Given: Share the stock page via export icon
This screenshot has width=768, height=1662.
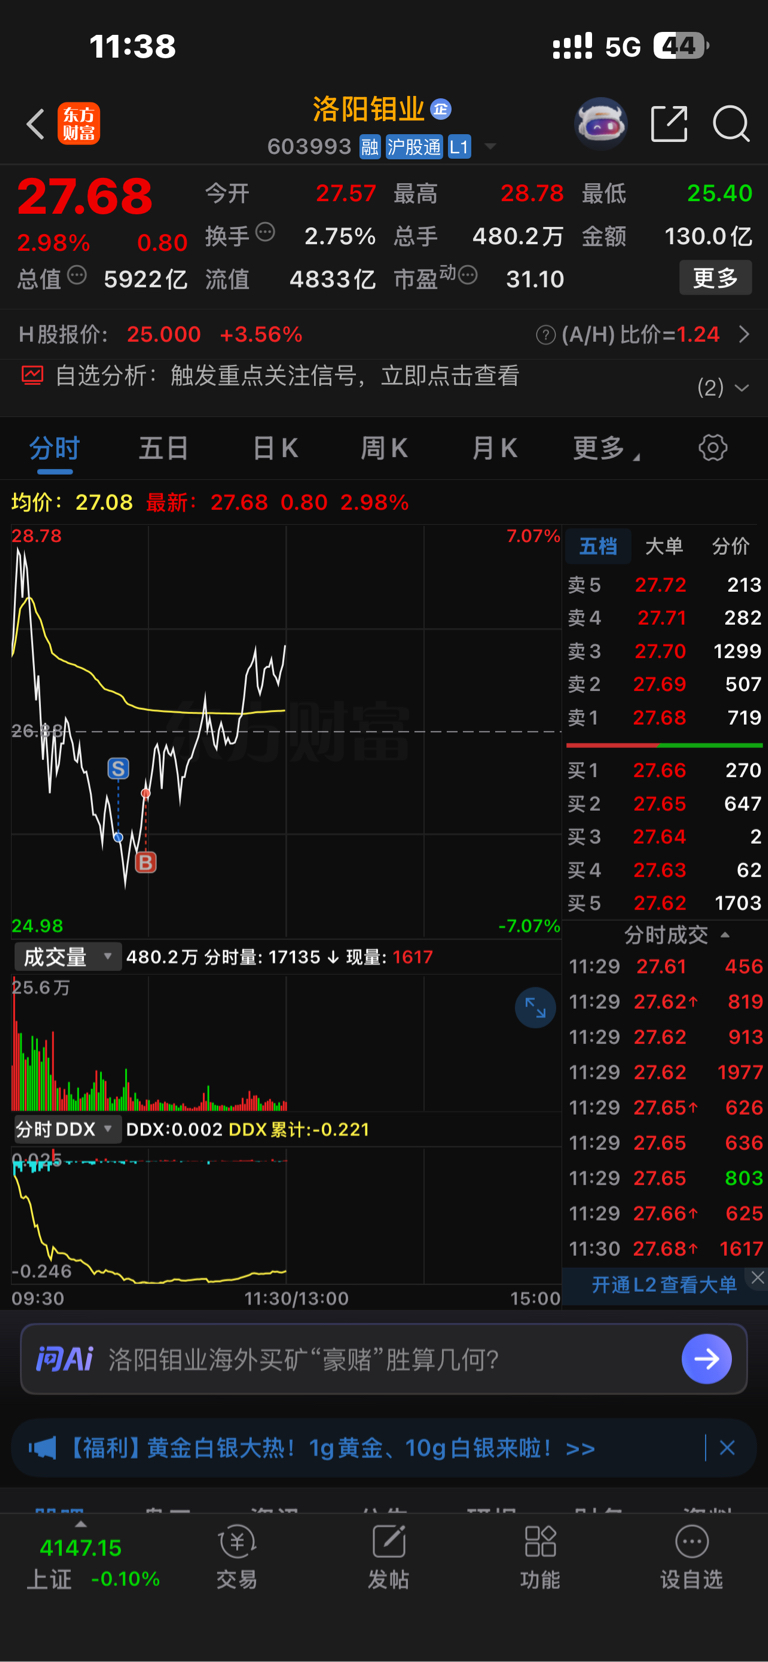Looking at the screenshot, I should (x=669, y=124).
